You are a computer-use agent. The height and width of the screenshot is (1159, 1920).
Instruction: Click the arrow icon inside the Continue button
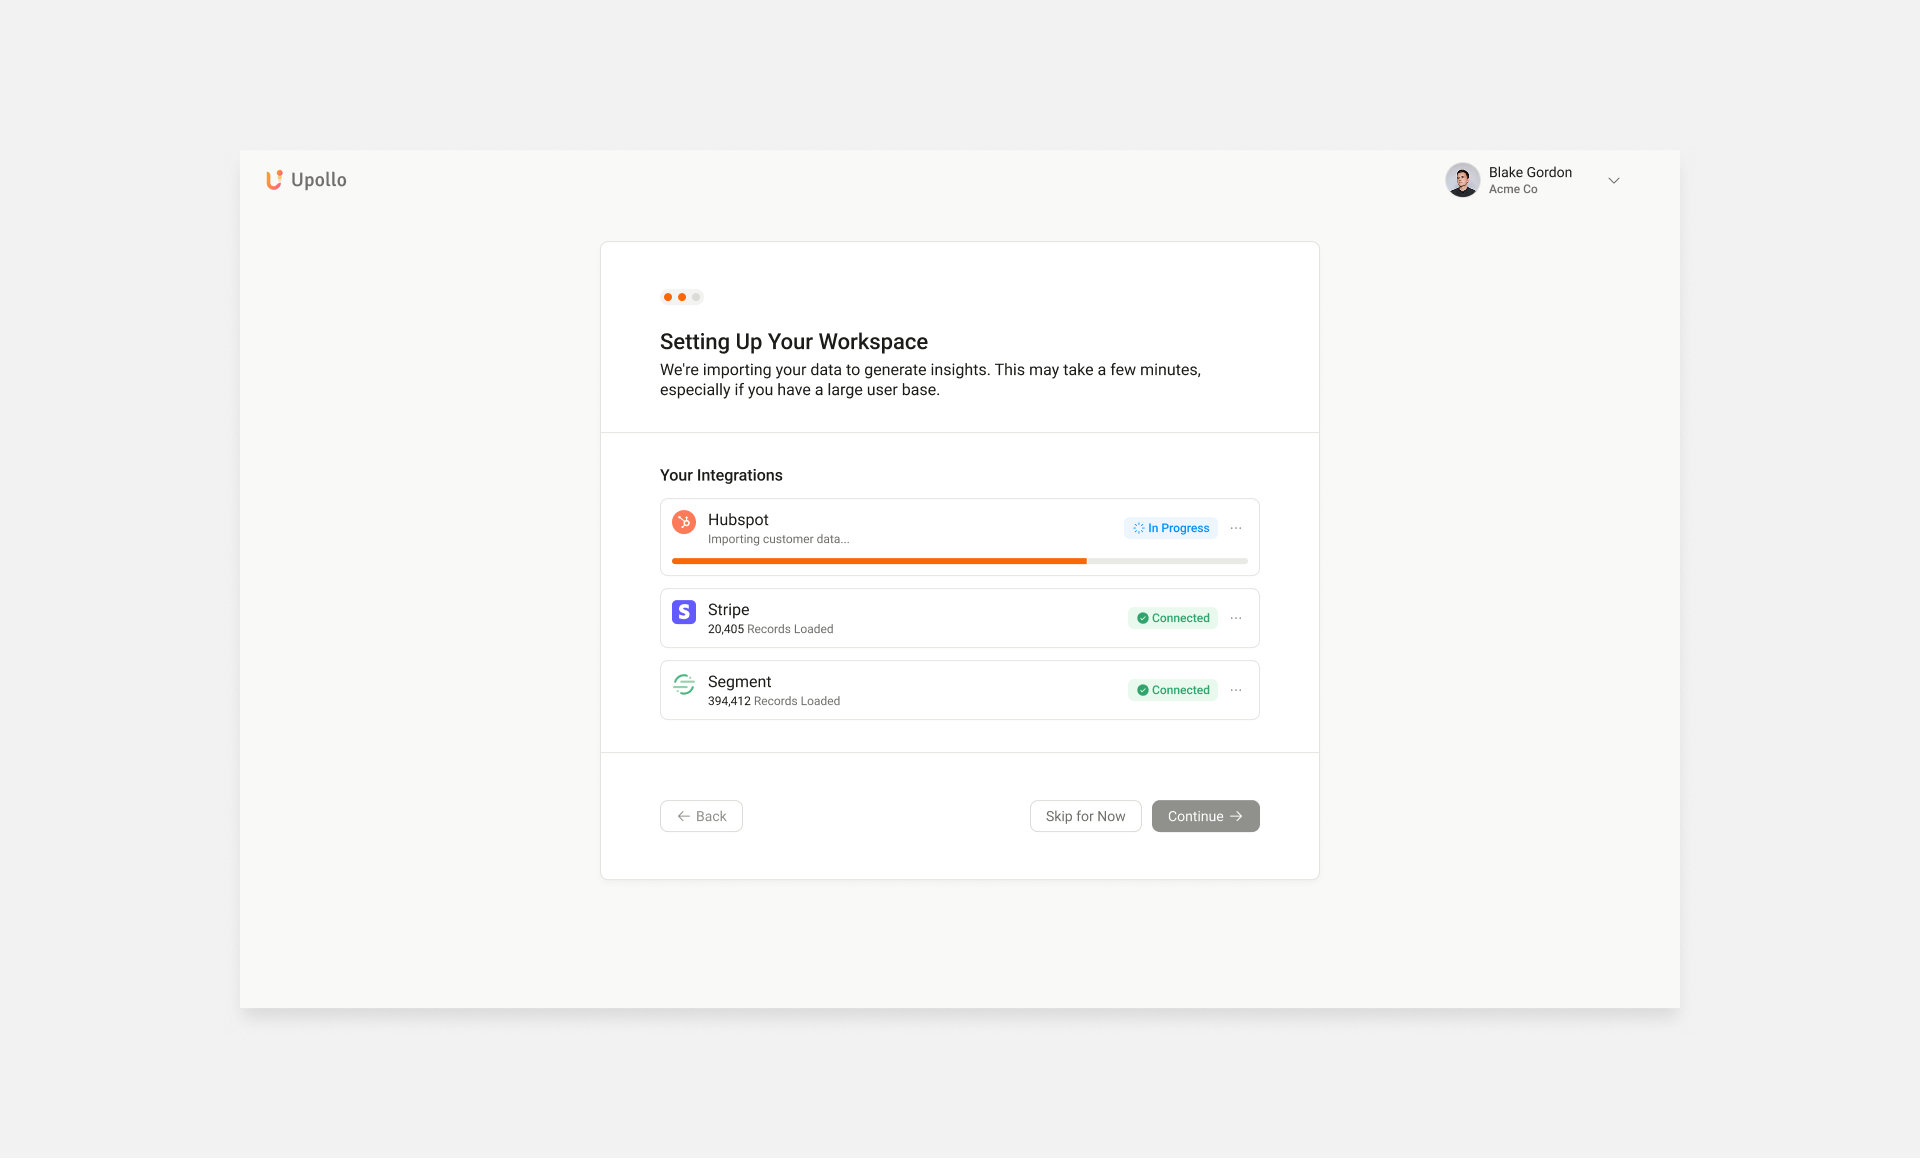coord(1238,816)
